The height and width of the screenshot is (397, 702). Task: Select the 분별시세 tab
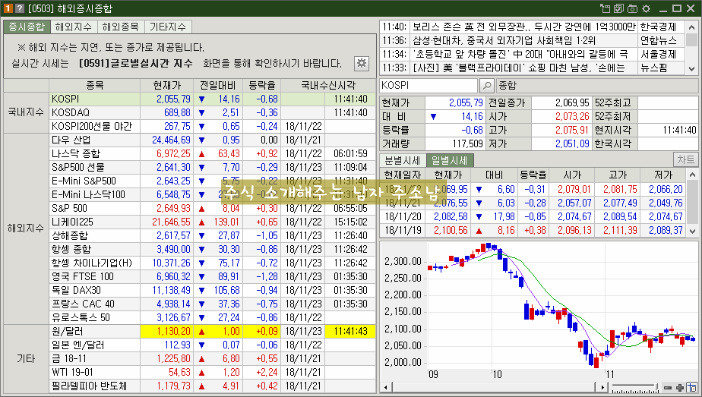[402, 160]
